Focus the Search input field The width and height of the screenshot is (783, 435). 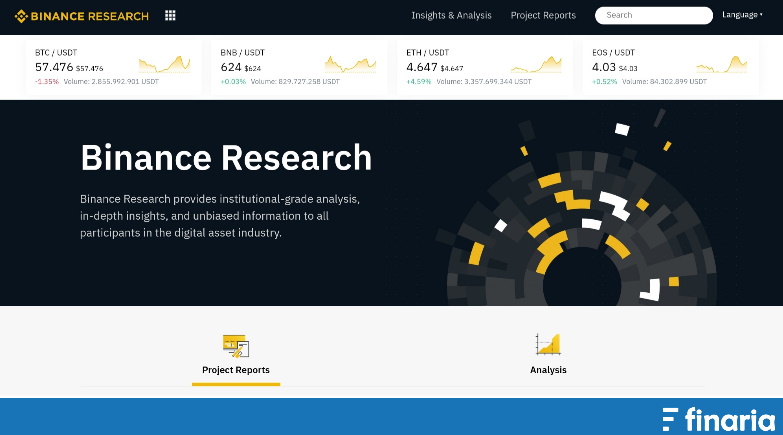pos(654,15)
